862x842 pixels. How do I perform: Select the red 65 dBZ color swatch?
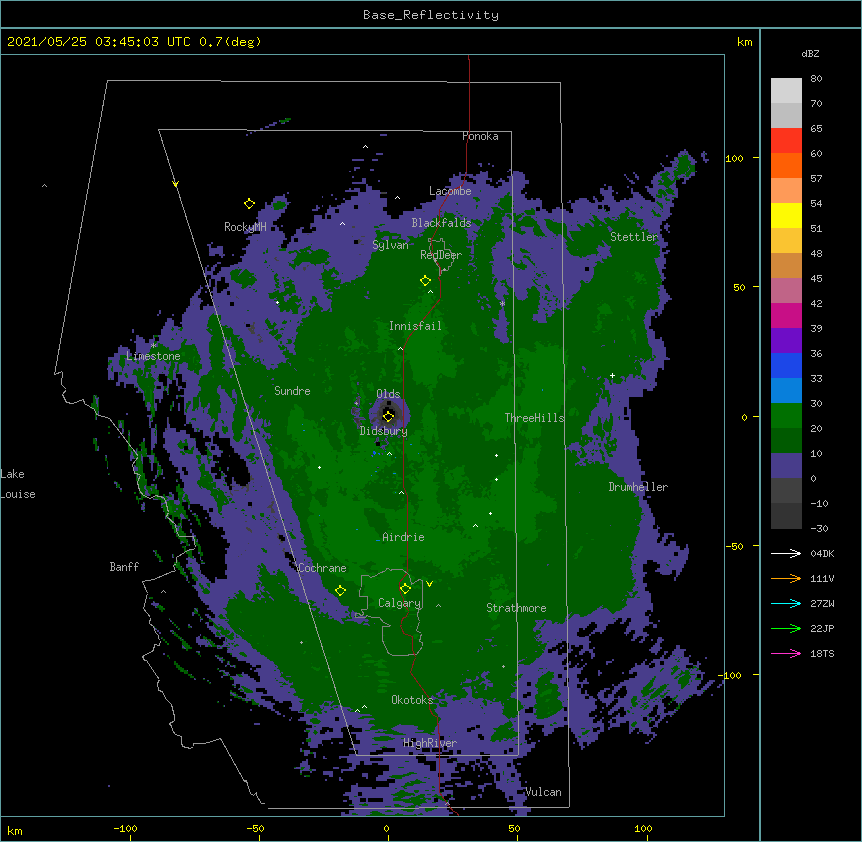tap(786, 140)
